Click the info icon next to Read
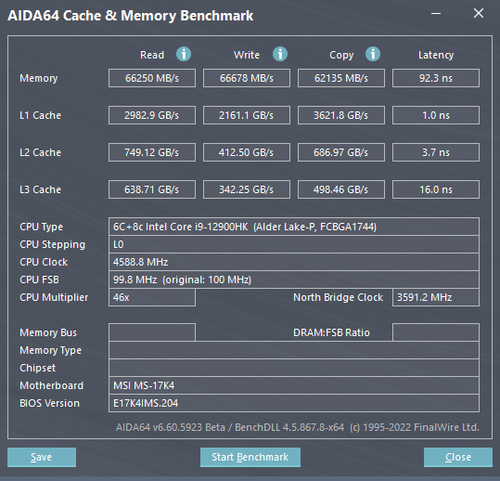500x481 pixels. pos(183,54)
